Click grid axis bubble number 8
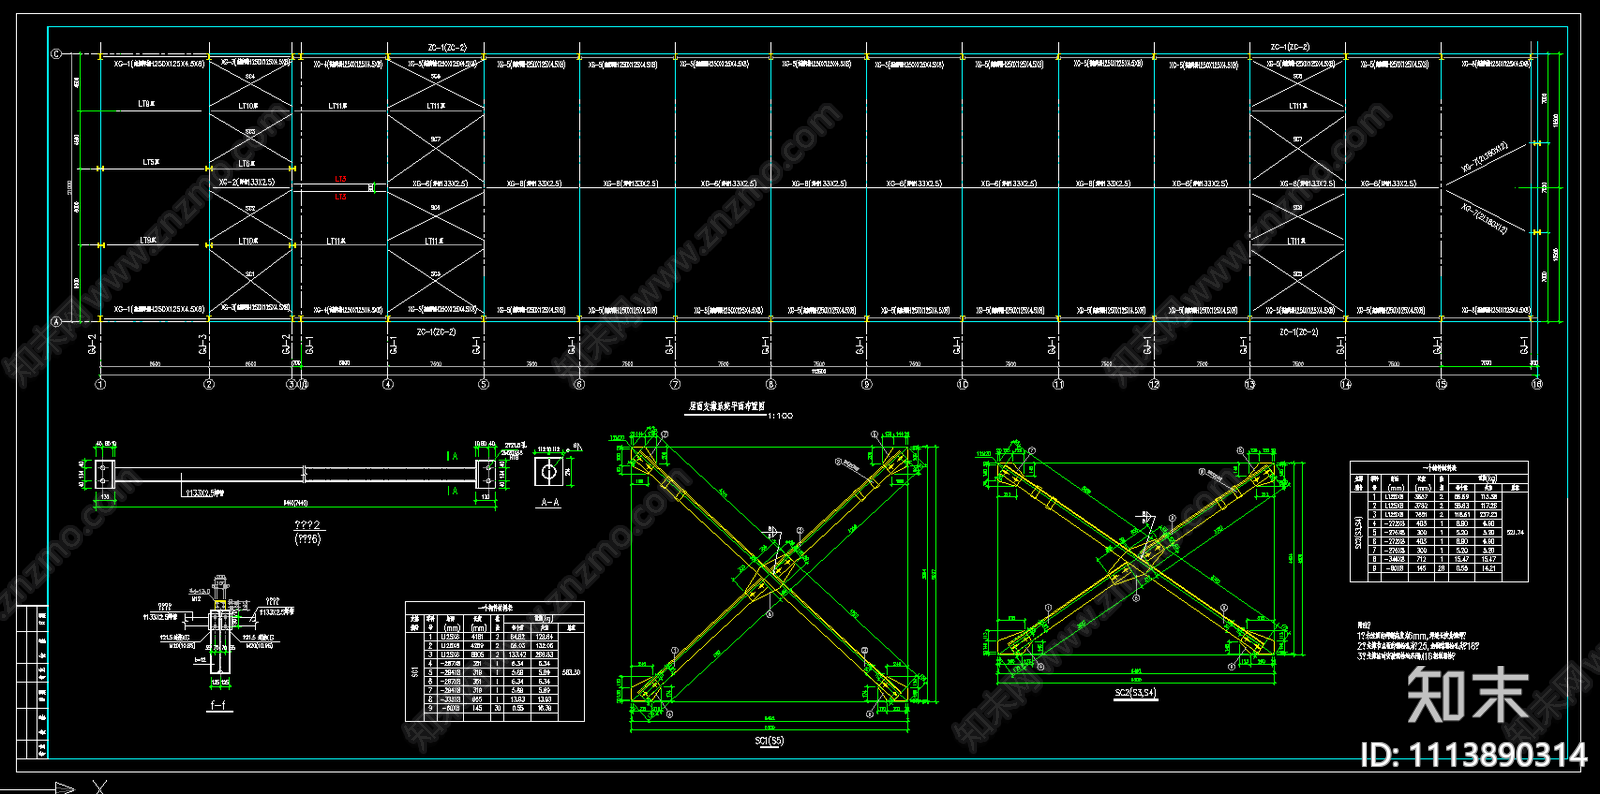 click(771, 384)
